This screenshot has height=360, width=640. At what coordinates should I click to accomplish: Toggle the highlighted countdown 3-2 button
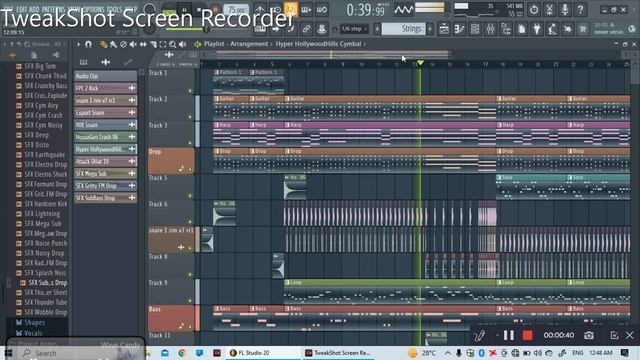[291, 9]
